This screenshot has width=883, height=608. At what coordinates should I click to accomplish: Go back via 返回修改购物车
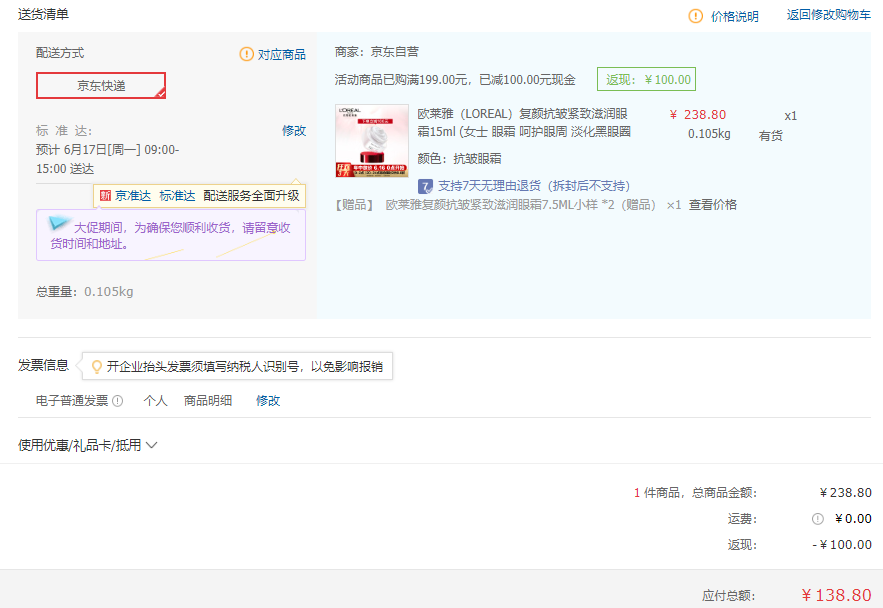coord(828,15)
